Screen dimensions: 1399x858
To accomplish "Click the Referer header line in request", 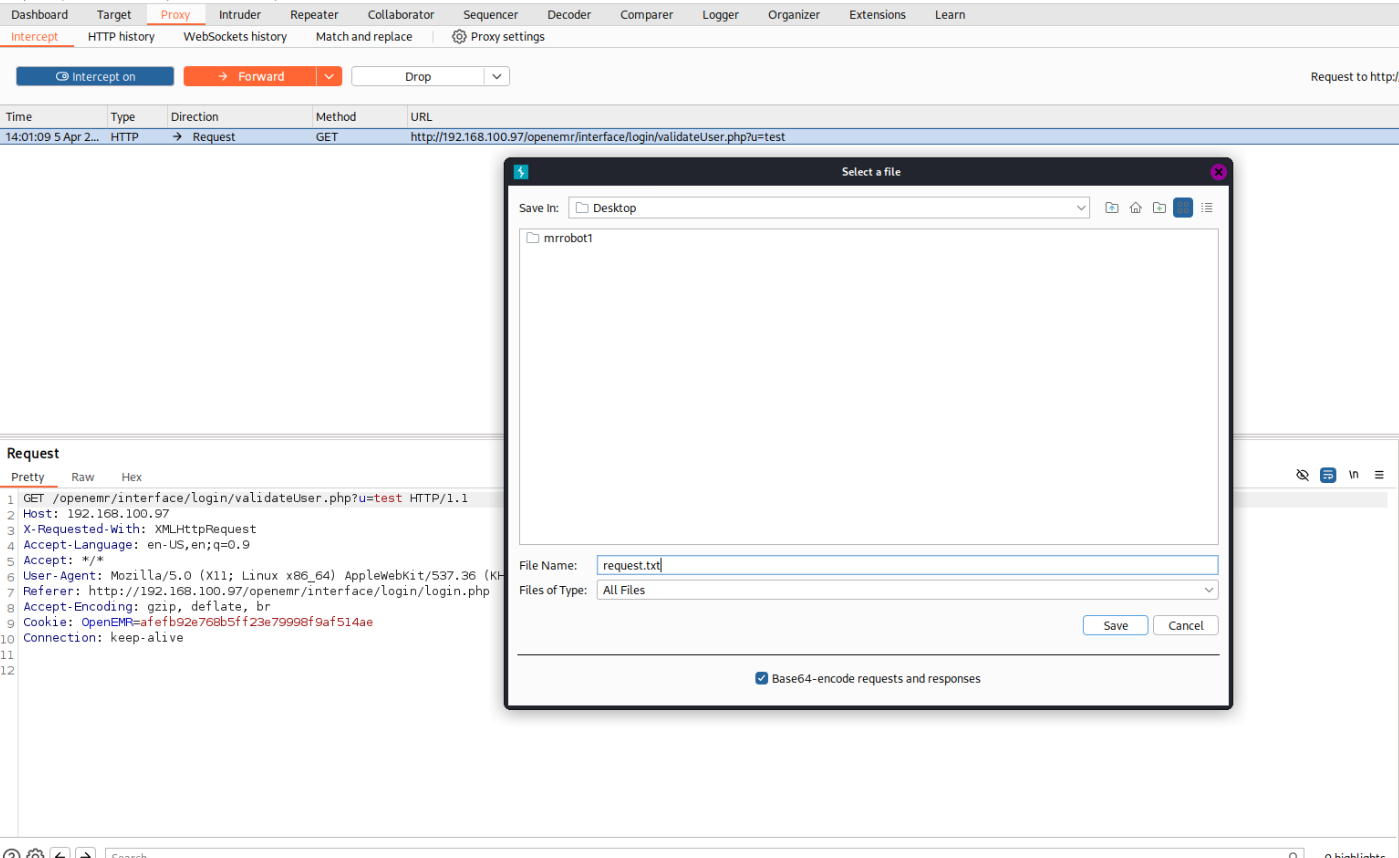I will tap(256, 591).
